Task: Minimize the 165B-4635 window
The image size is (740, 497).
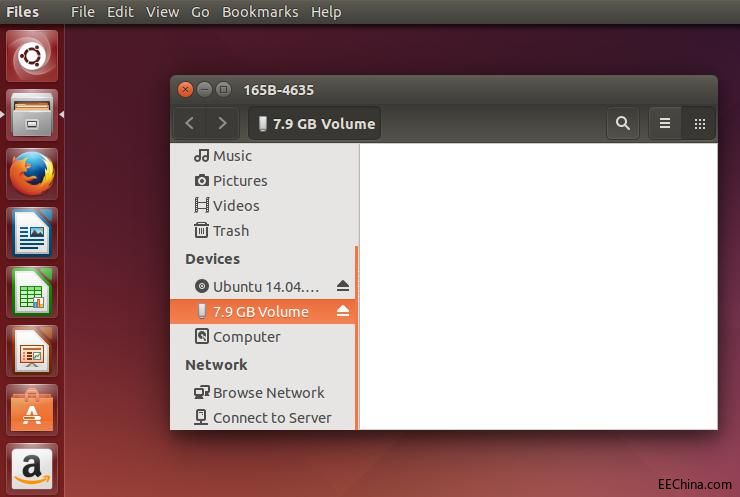Action: click(204, 89)
